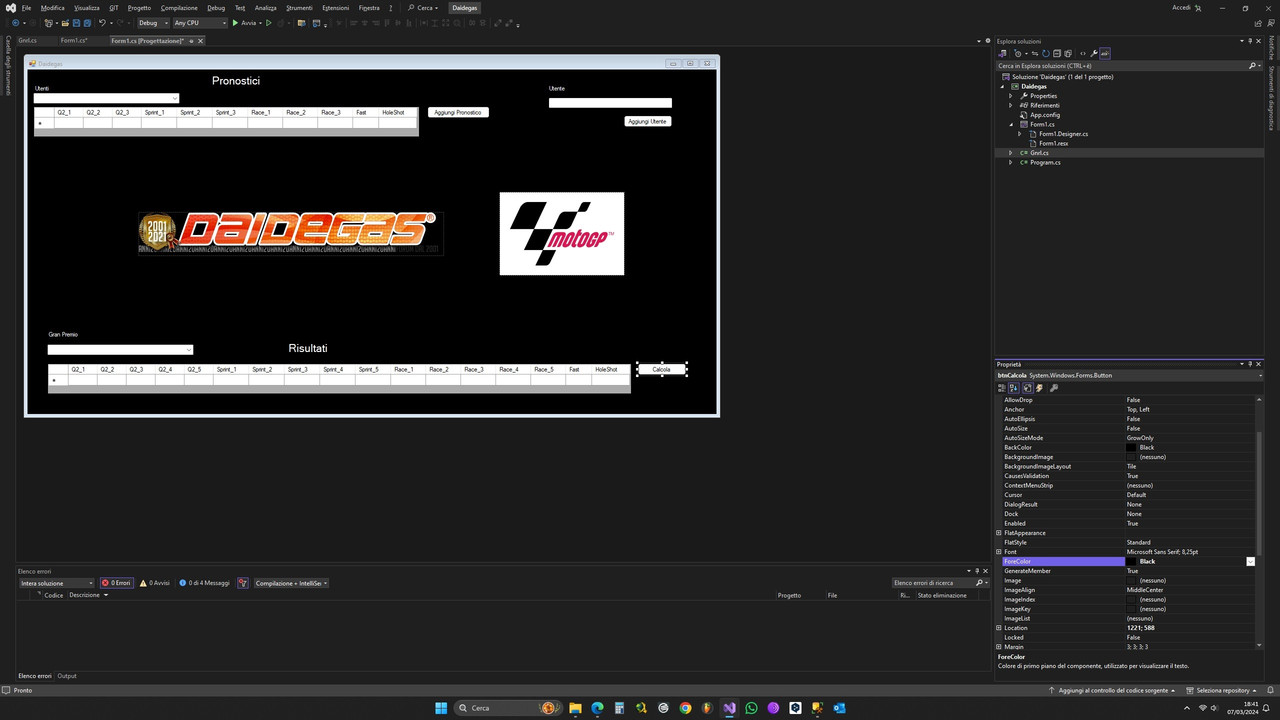Select the Aggiungi Pronostico button on the form
The width and height of the screenshot is (1280, 720).
(x=458, y=112)
